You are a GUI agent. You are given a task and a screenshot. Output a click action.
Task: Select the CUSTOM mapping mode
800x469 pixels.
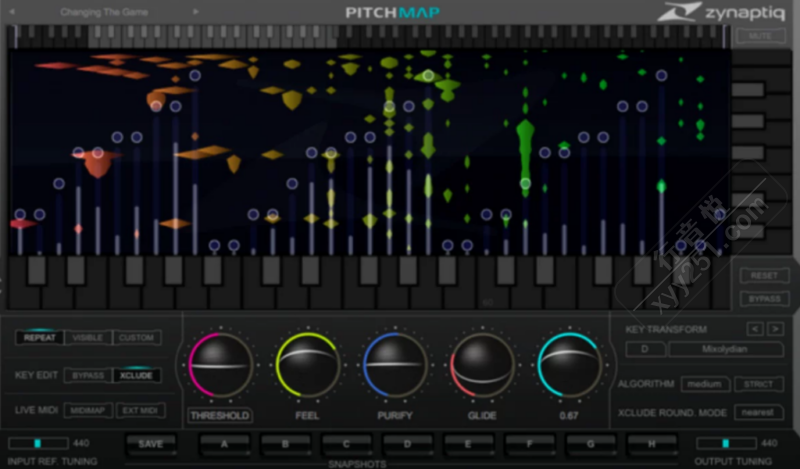click(x=136, y=337)
